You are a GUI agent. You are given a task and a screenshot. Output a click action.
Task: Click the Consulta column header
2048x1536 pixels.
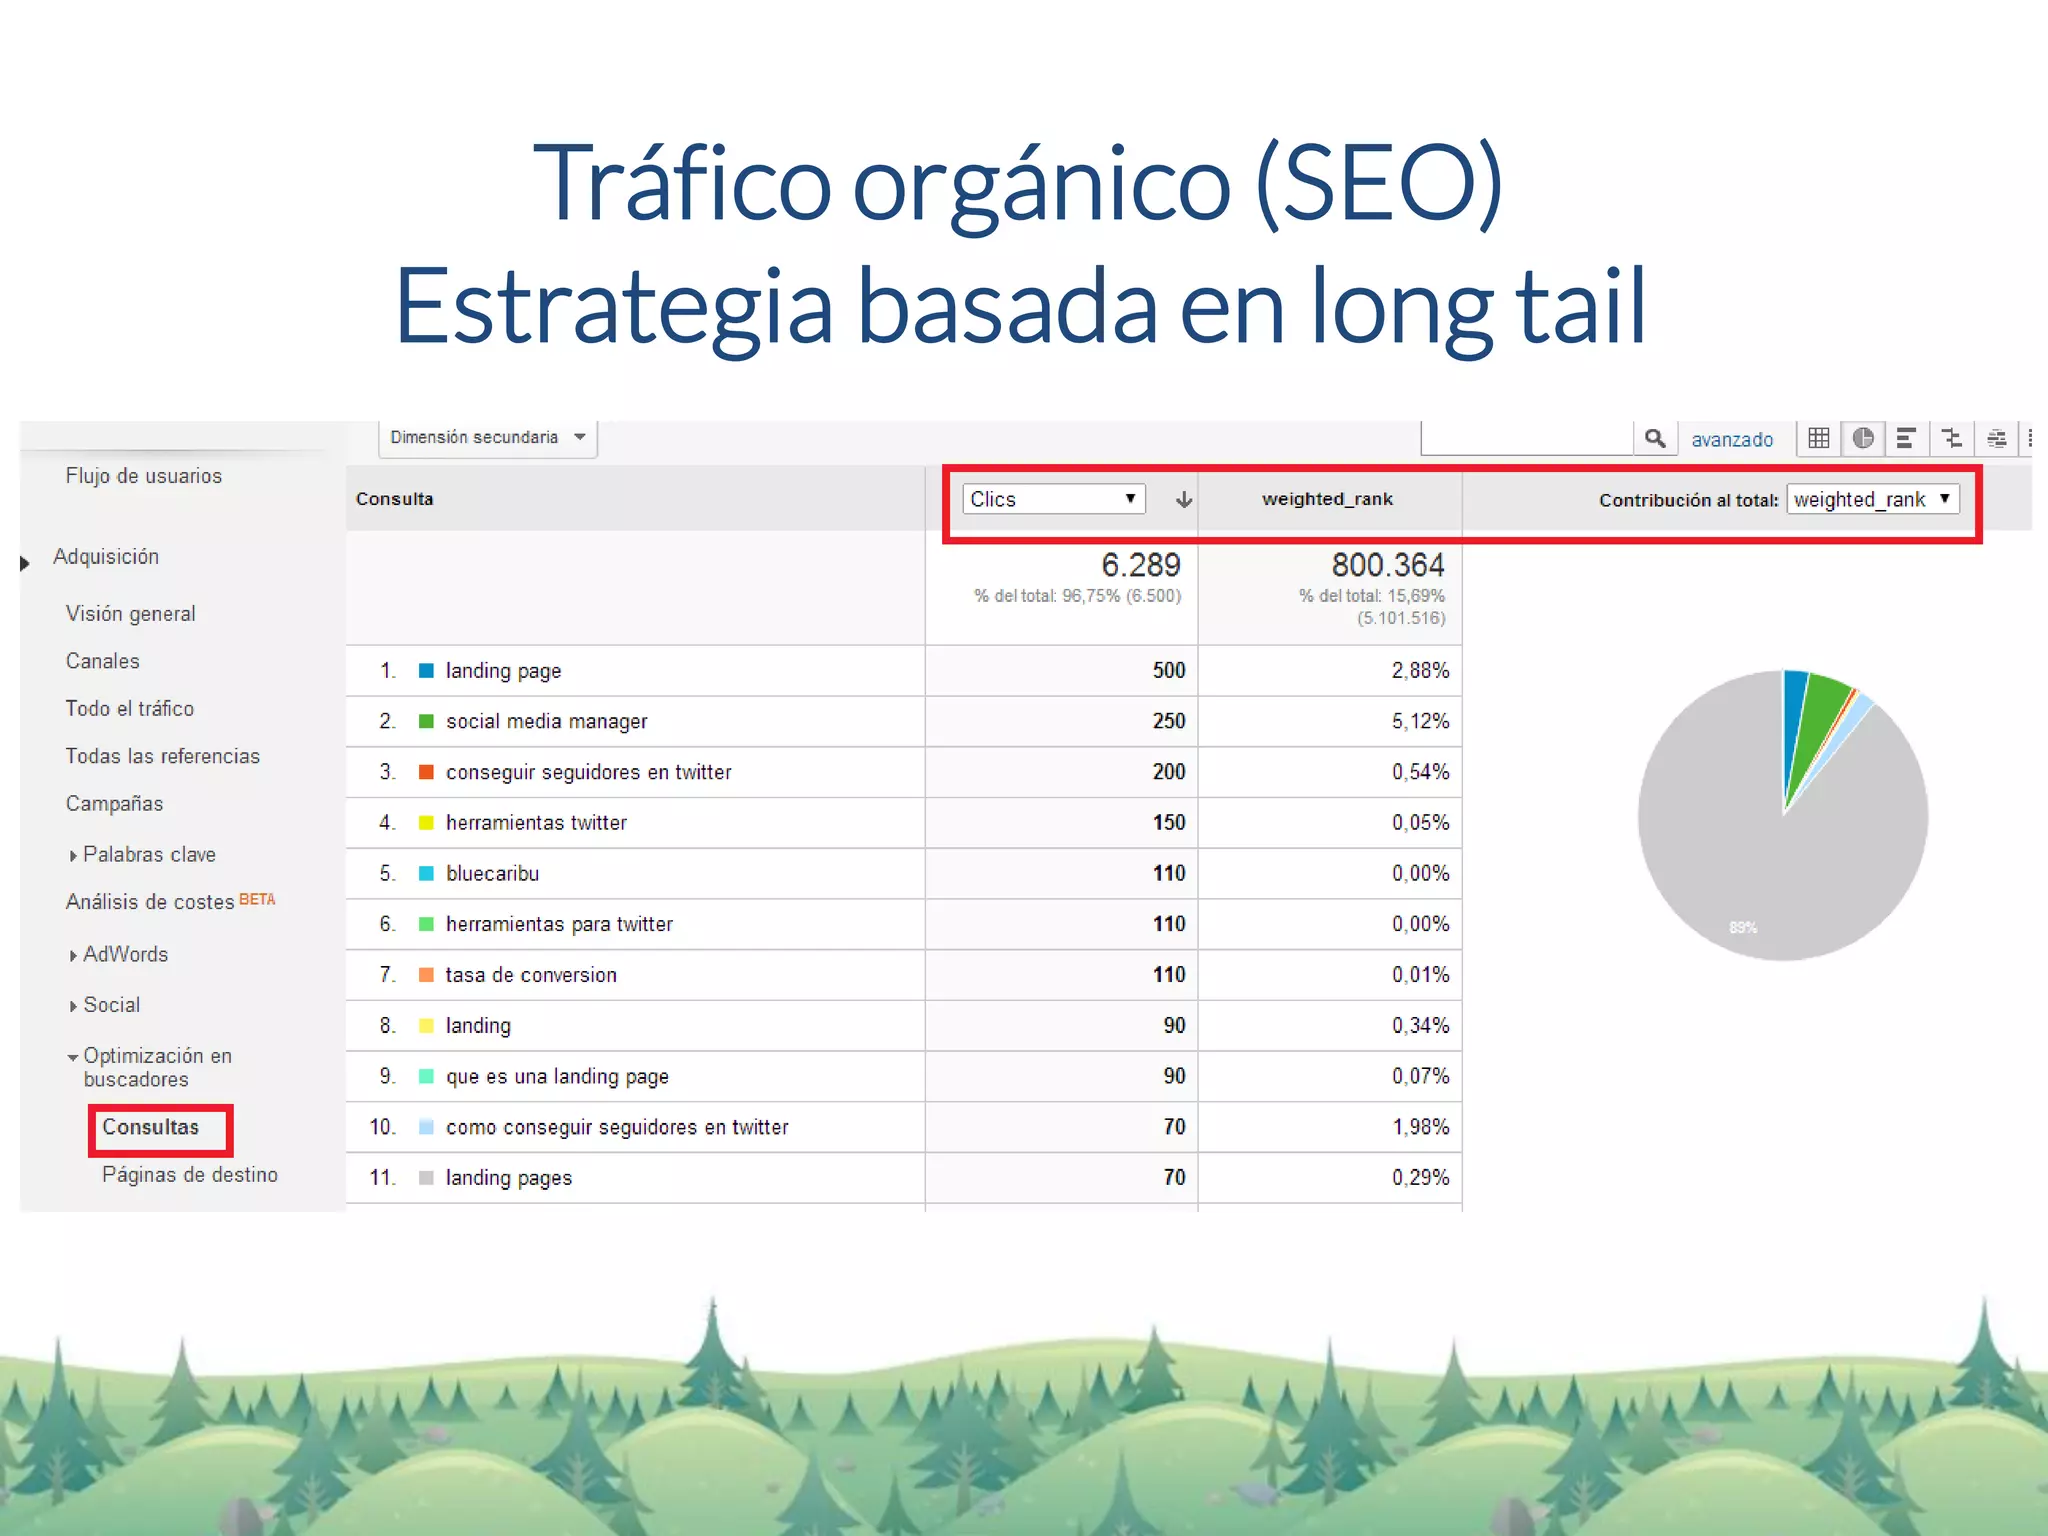point(395,499)
